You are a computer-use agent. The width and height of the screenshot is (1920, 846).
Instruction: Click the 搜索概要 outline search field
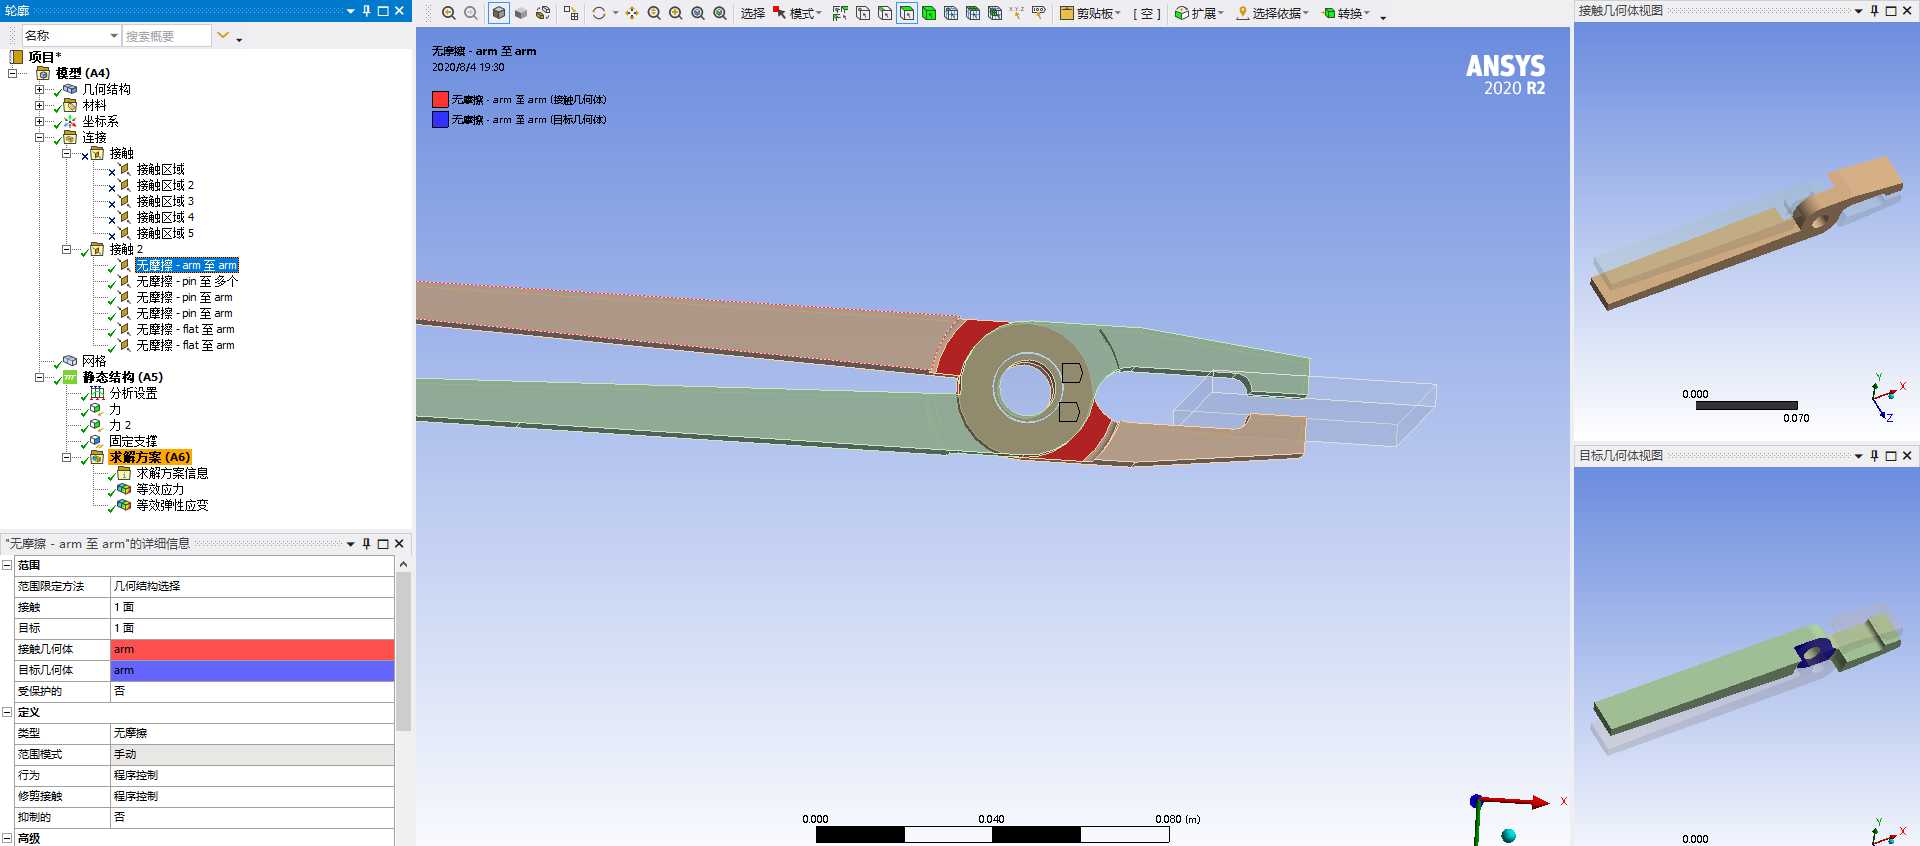167,36
